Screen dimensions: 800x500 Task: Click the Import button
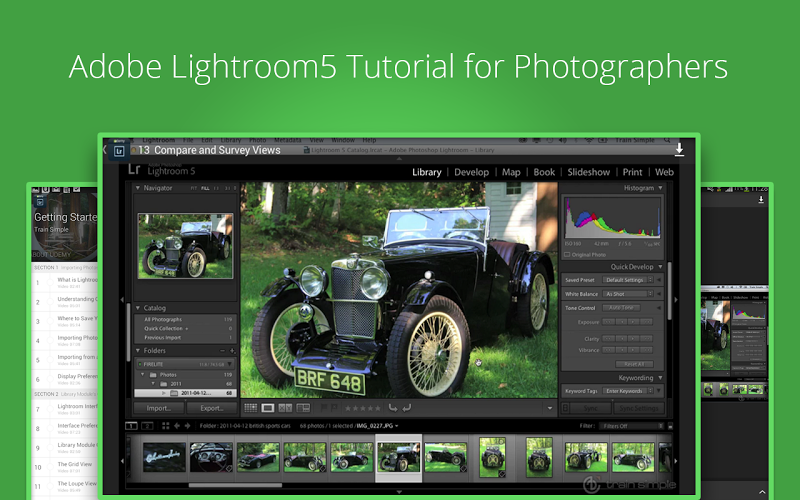tap(158, 408)
